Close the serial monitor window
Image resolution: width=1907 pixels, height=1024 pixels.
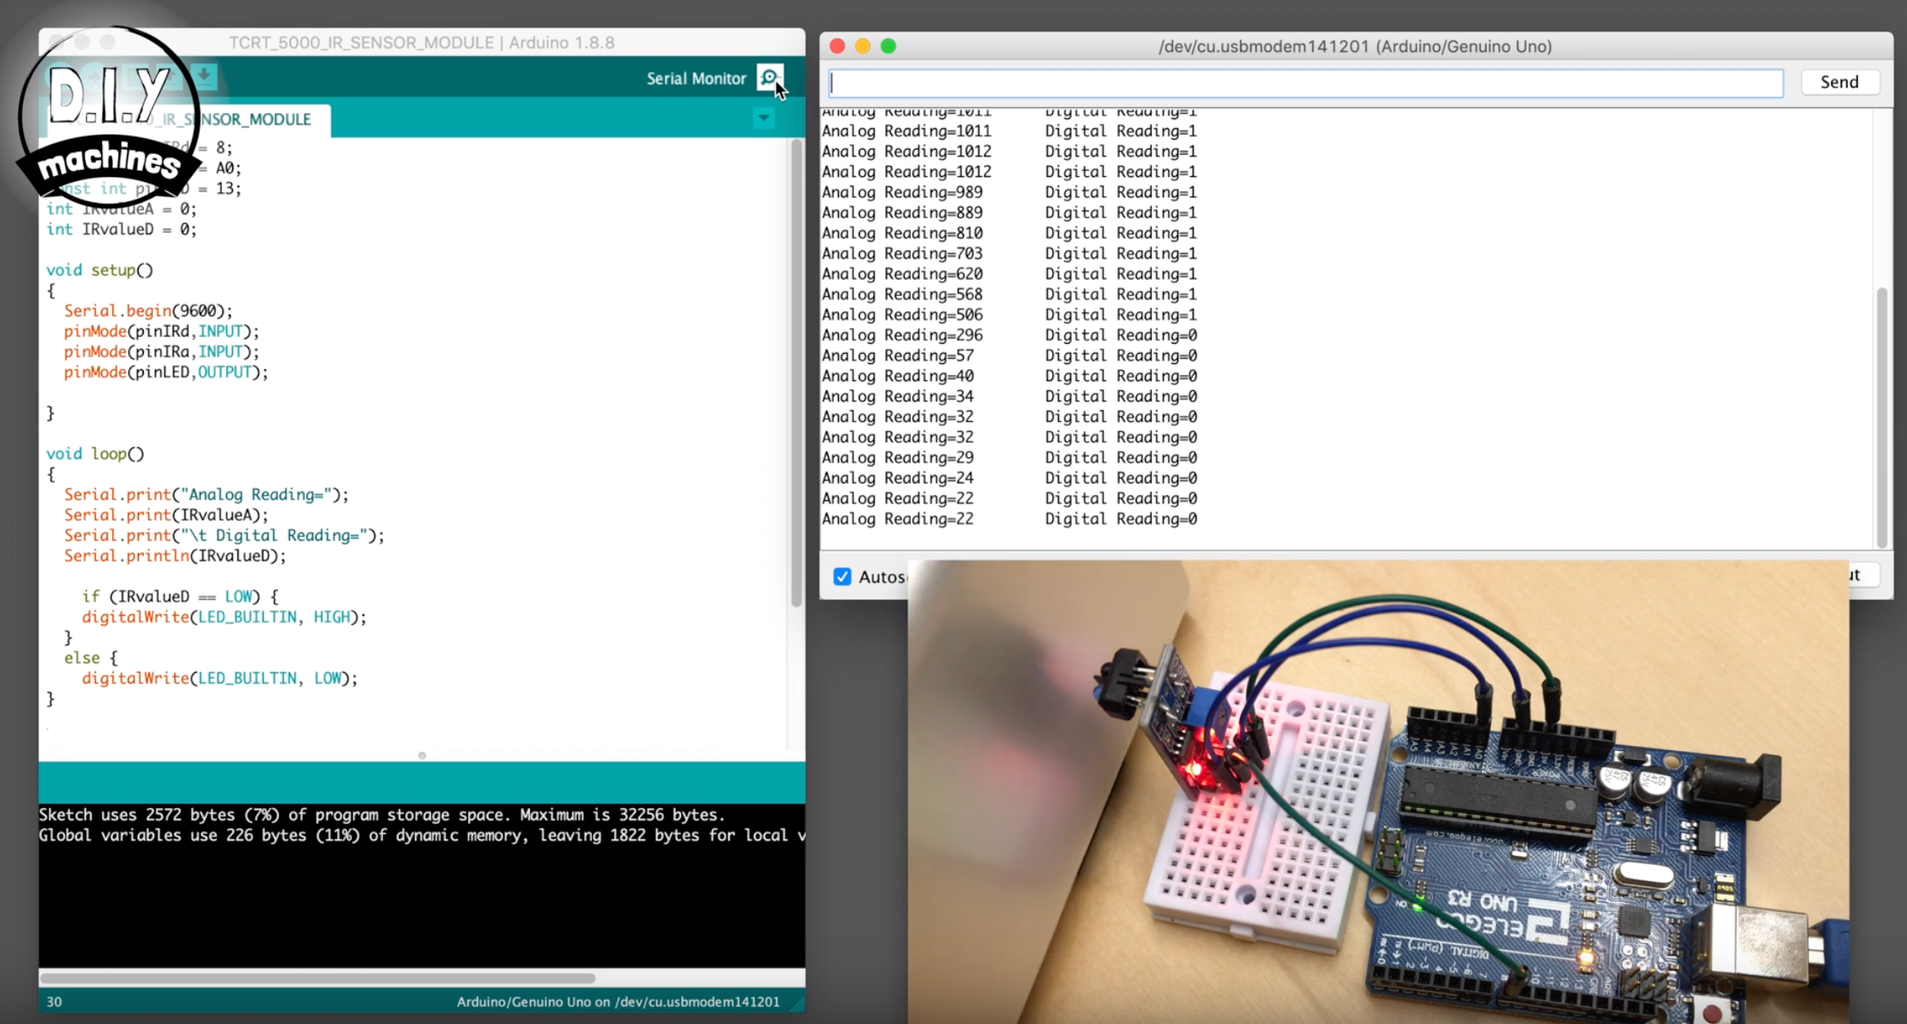(838, 46)
